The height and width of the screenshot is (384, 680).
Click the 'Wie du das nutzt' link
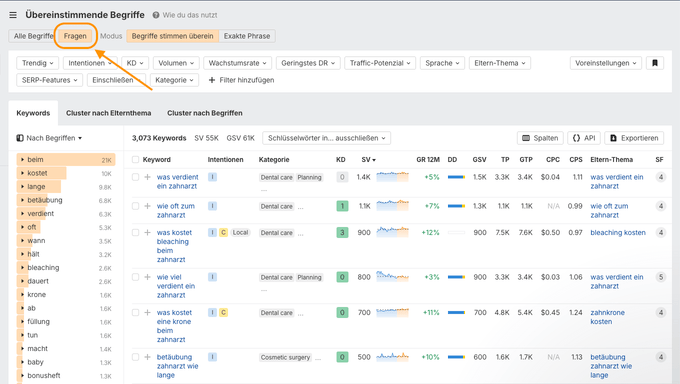click(x=190, y=15)
